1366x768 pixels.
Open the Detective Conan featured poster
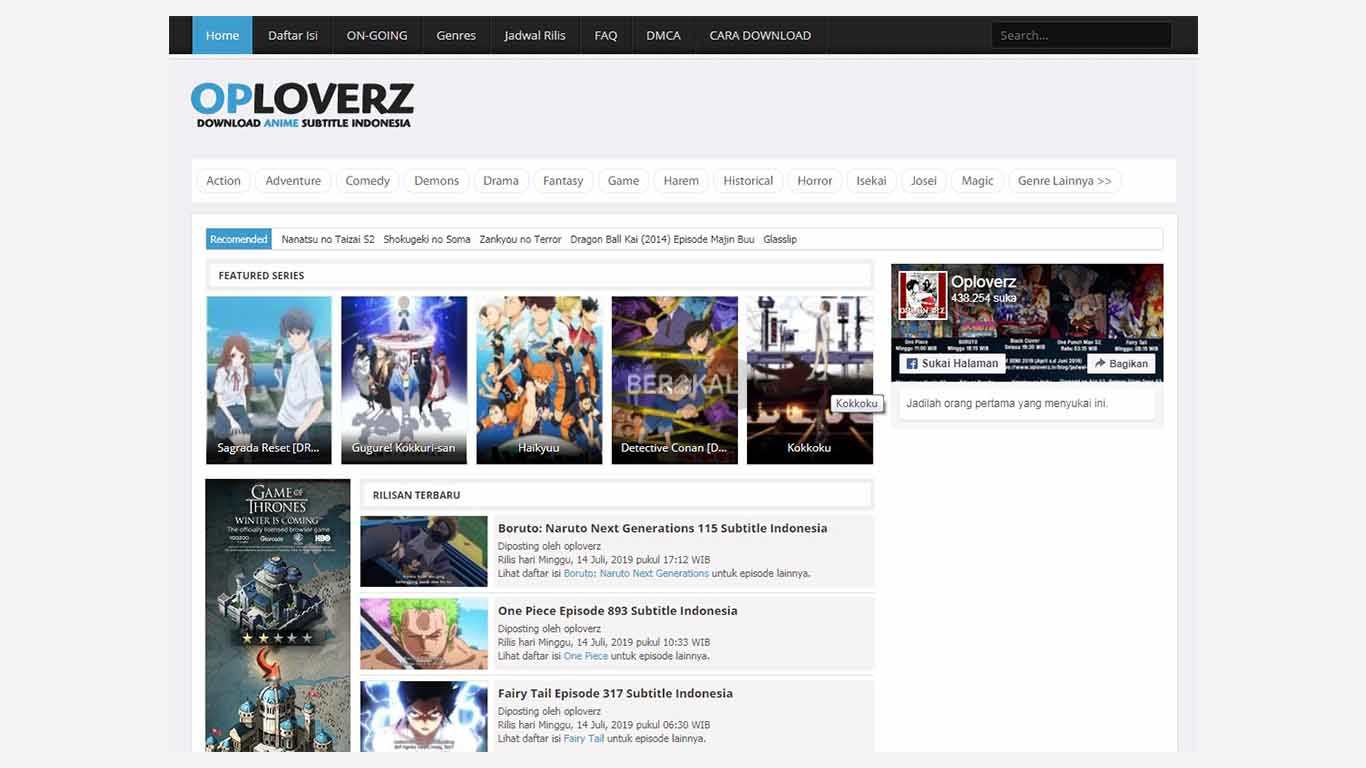pos(674,380)
